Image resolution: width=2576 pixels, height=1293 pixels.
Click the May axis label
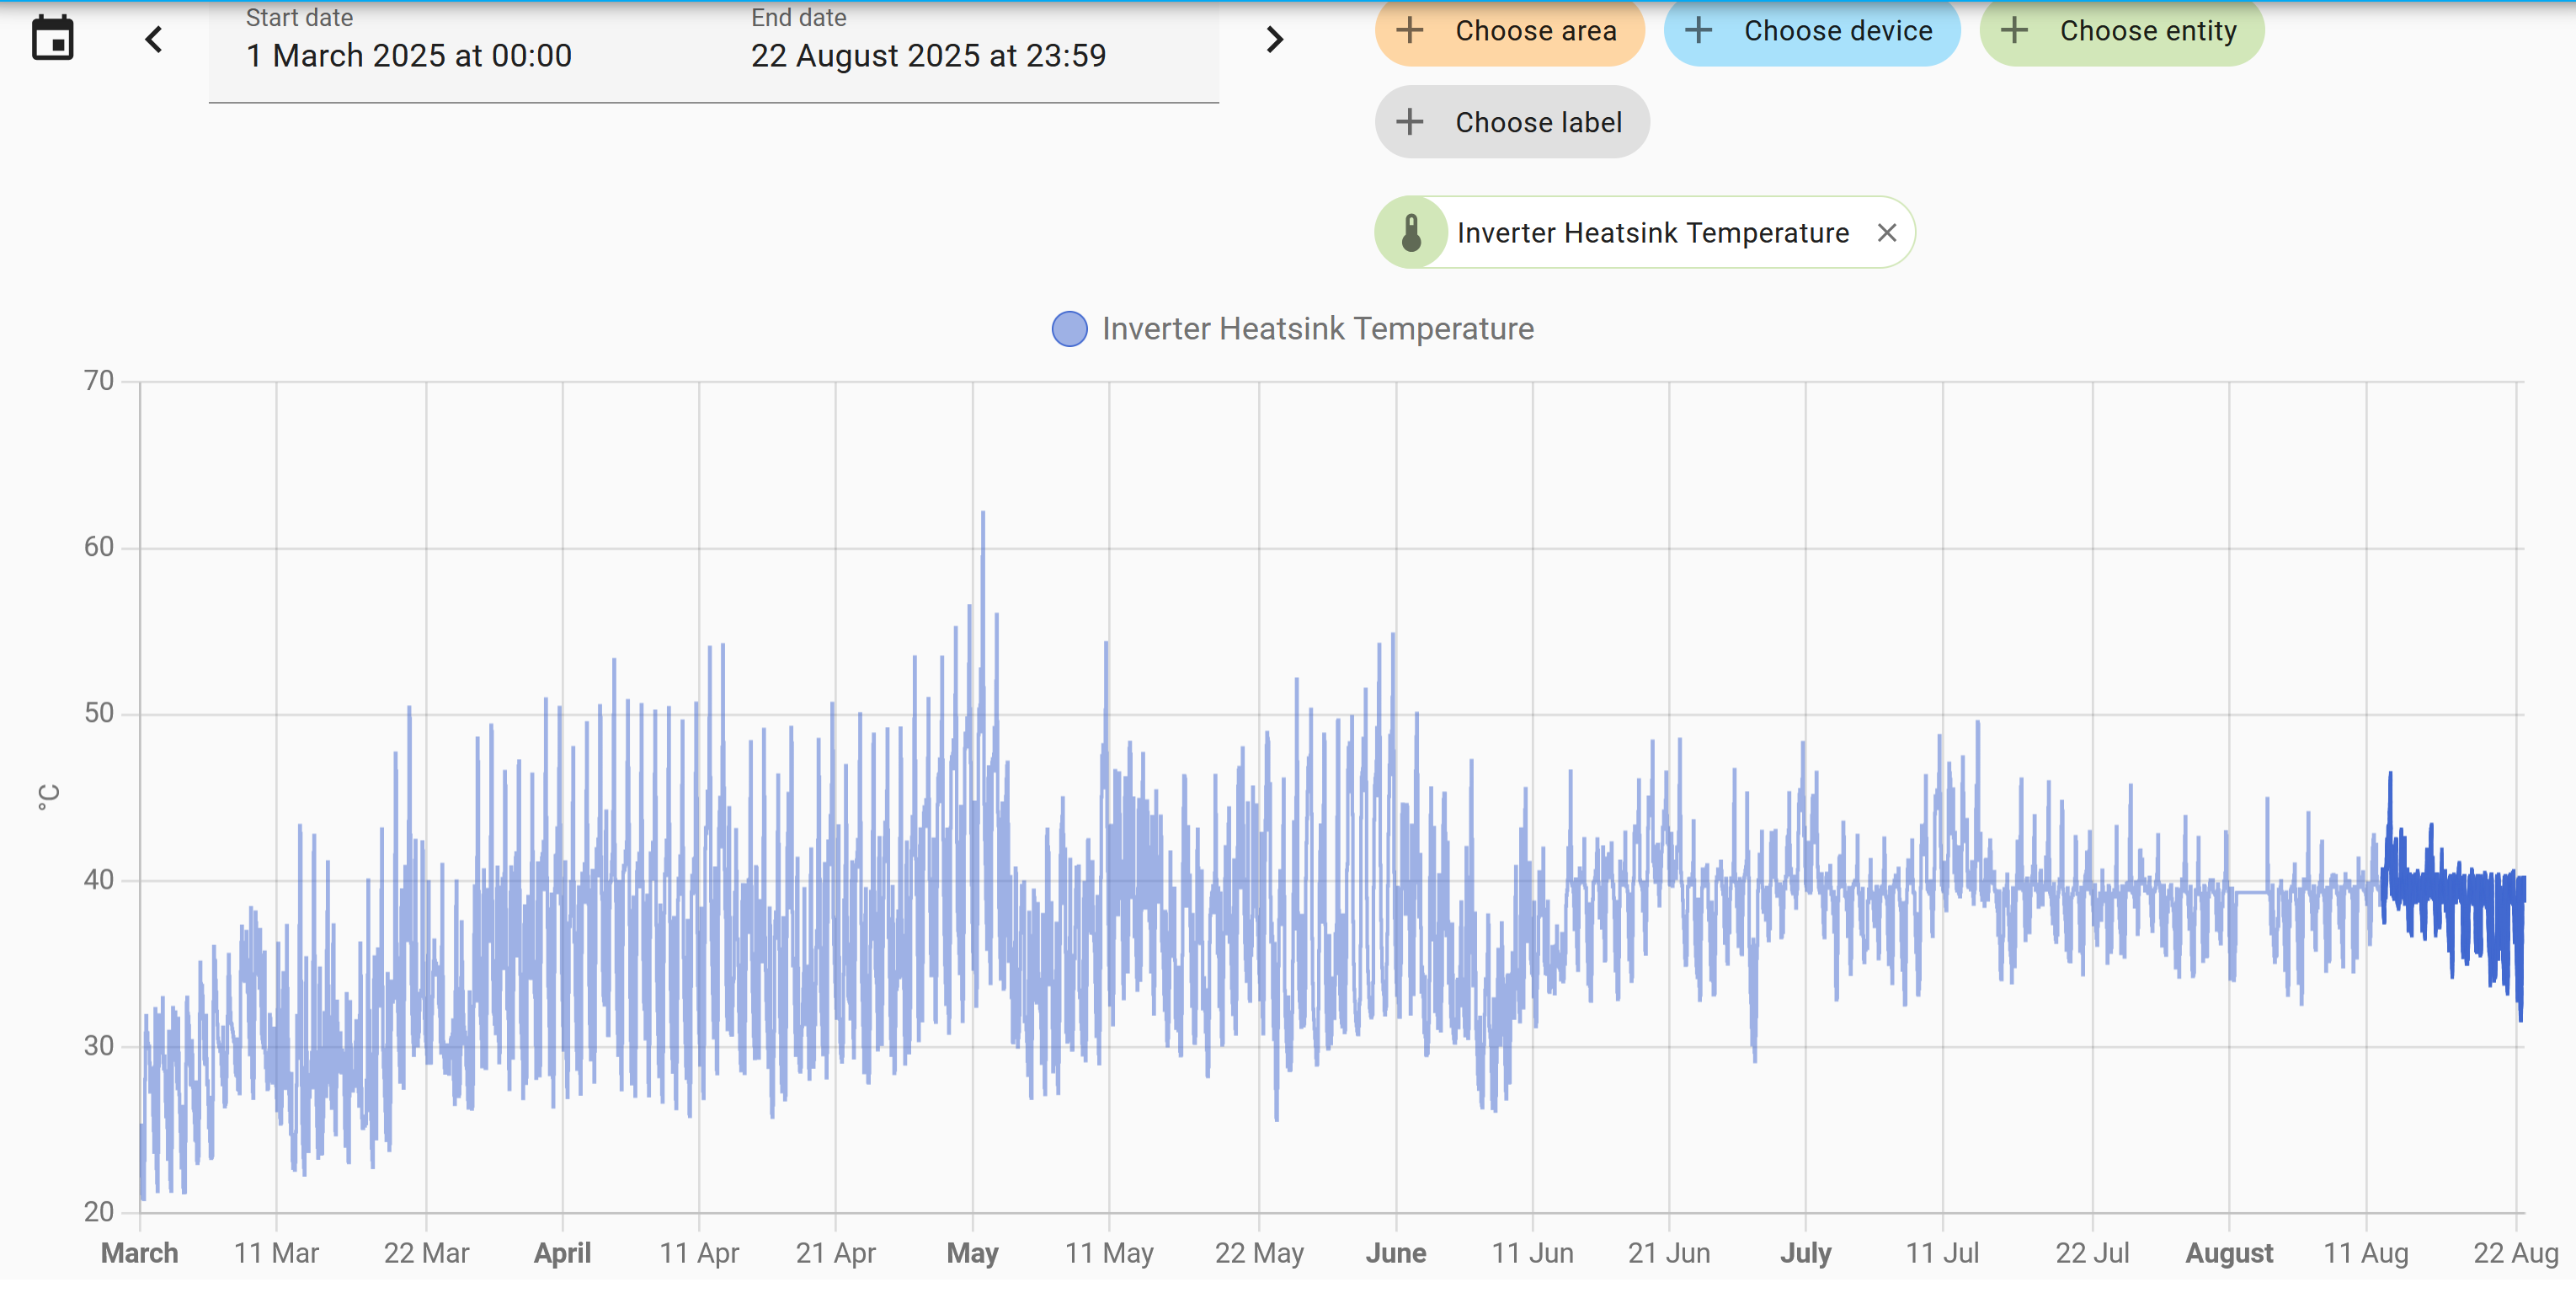click(x=973, y=1253)
